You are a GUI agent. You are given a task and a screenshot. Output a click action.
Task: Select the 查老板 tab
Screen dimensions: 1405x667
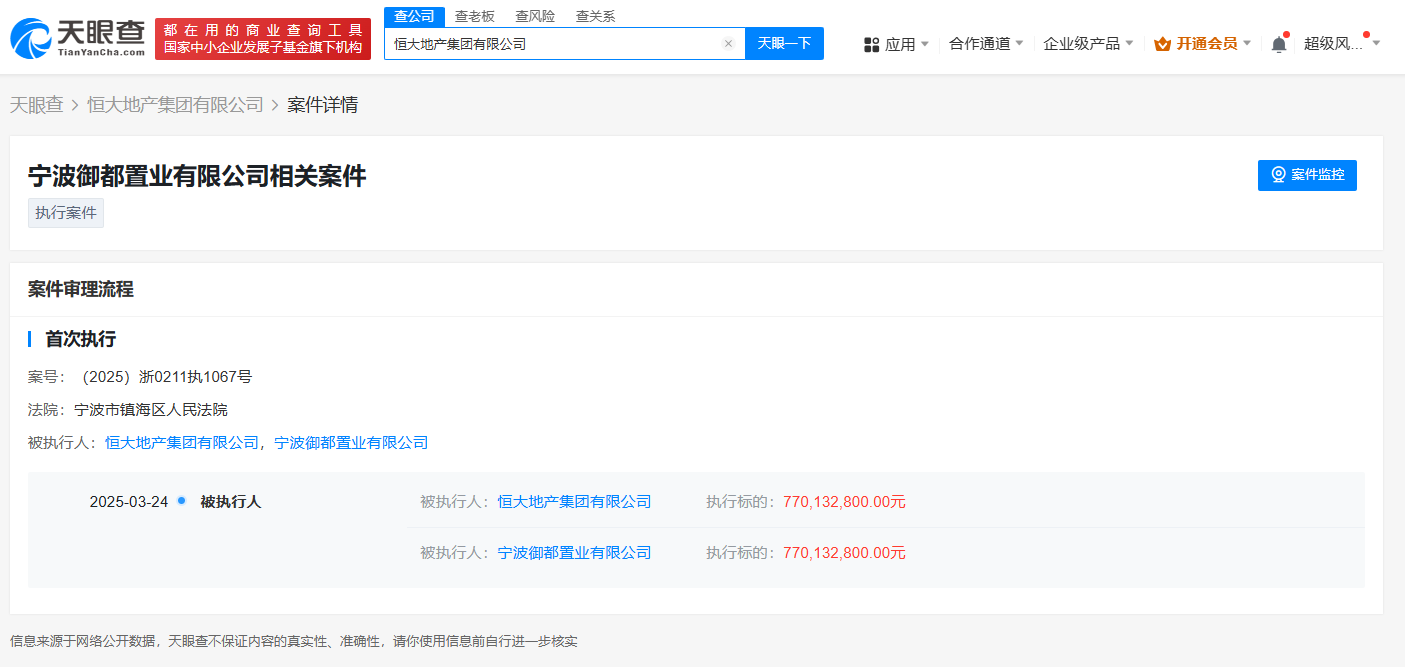[x=475, y=17]
